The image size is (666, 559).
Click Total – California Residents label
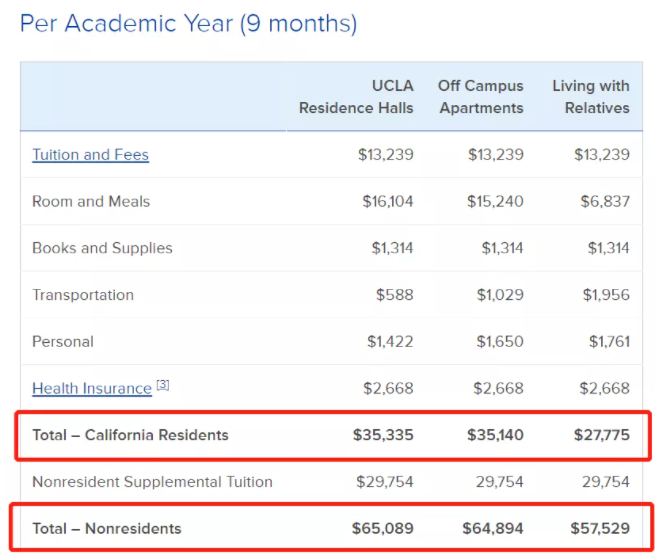pyautogui.click(x=130, y=435)
